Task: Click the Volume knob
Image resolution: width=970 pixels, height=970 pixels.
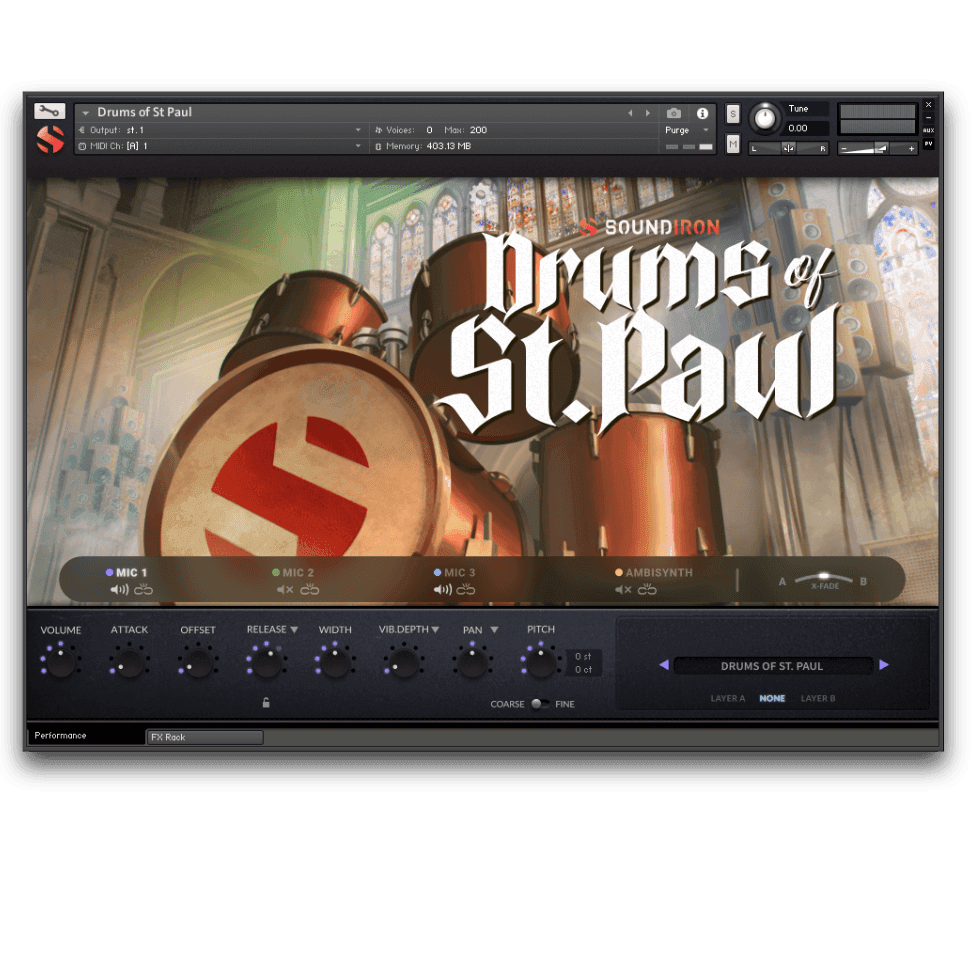Action: tap(61, 662)
